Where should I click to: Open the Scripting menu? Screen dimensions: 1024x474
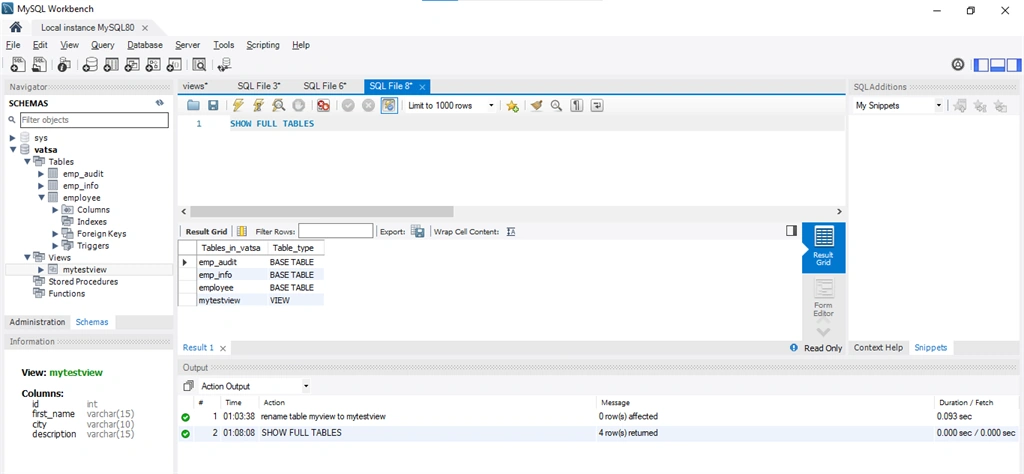[x=263, y=45]
